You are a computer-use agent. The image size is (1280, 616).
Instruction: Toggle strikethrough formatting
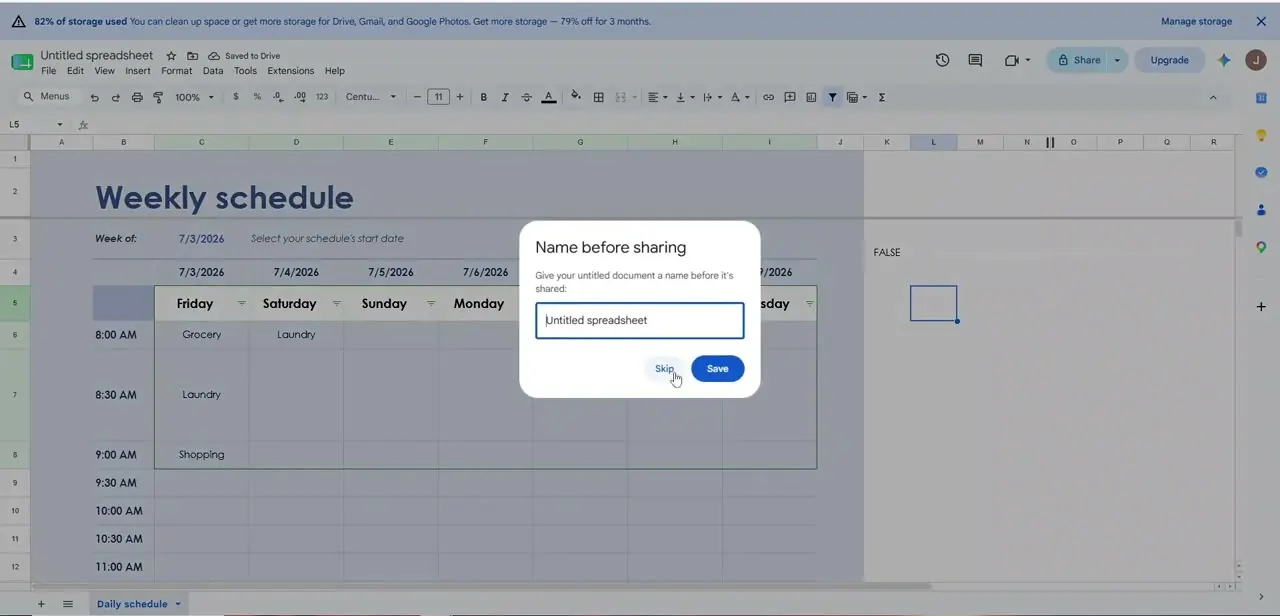(x=526, y=97)
